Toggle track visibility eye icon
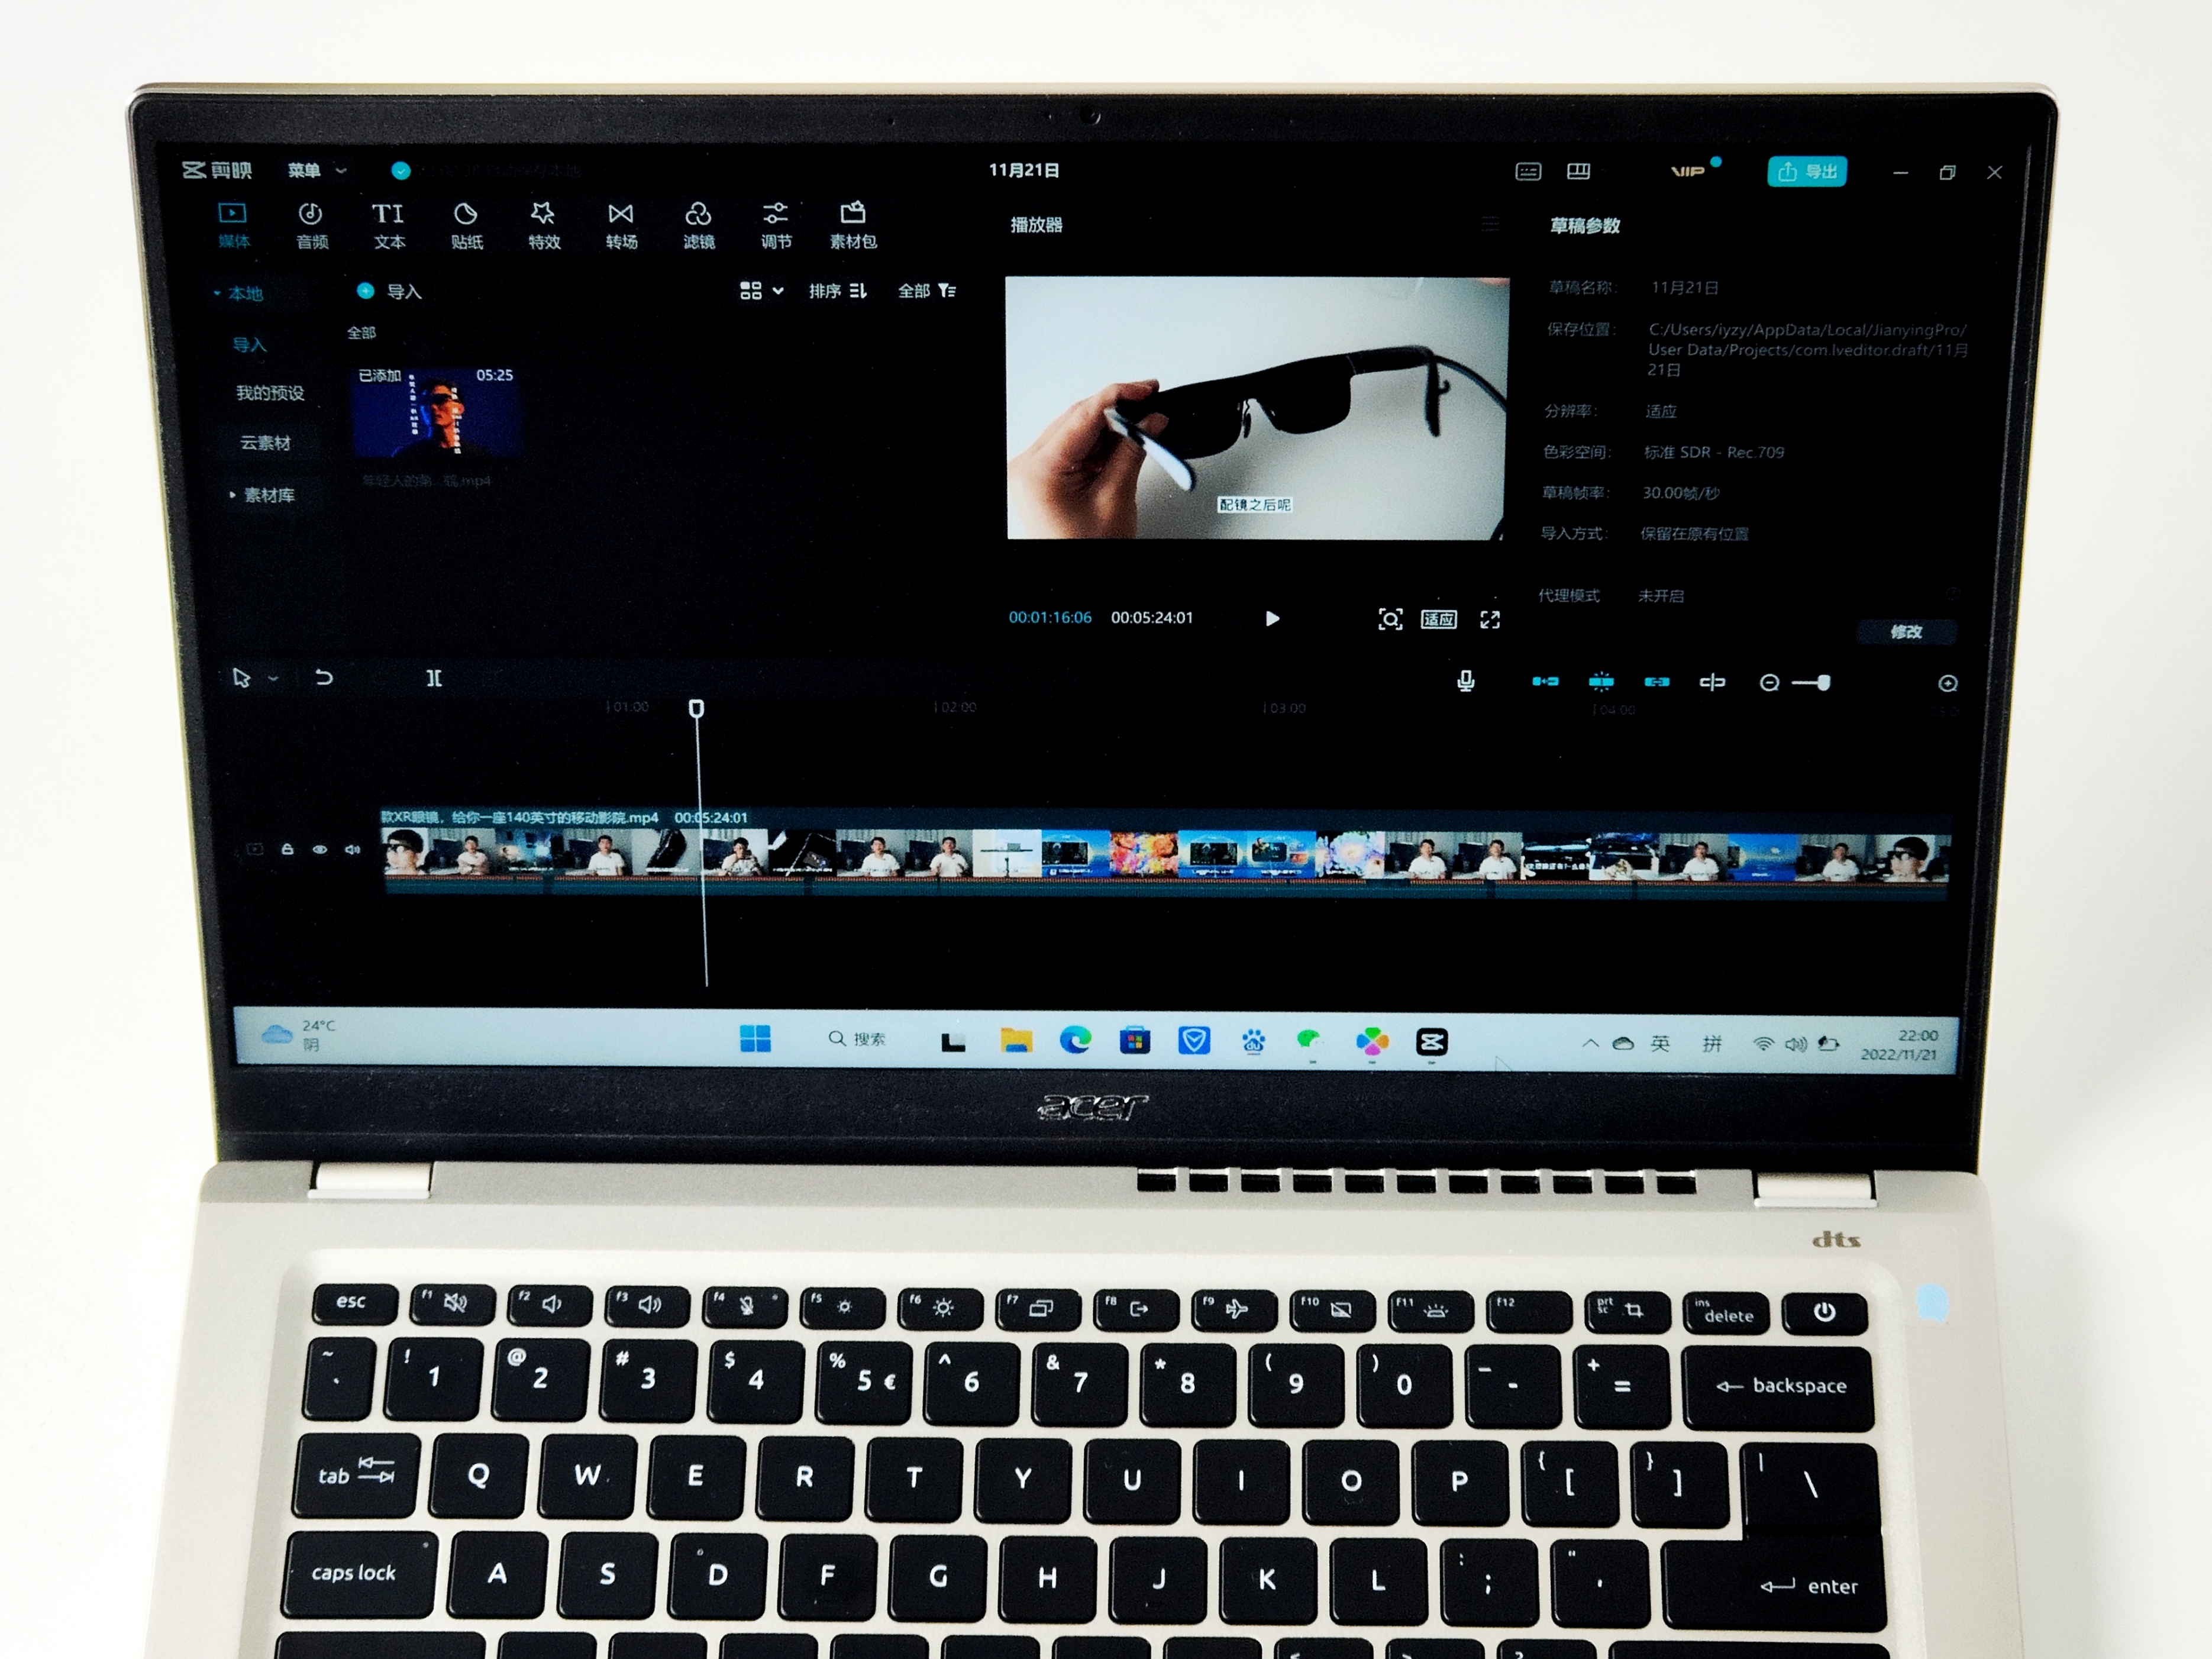Image resolution: width=2212 pixels, height=1659 pixels. click(320, 849)
